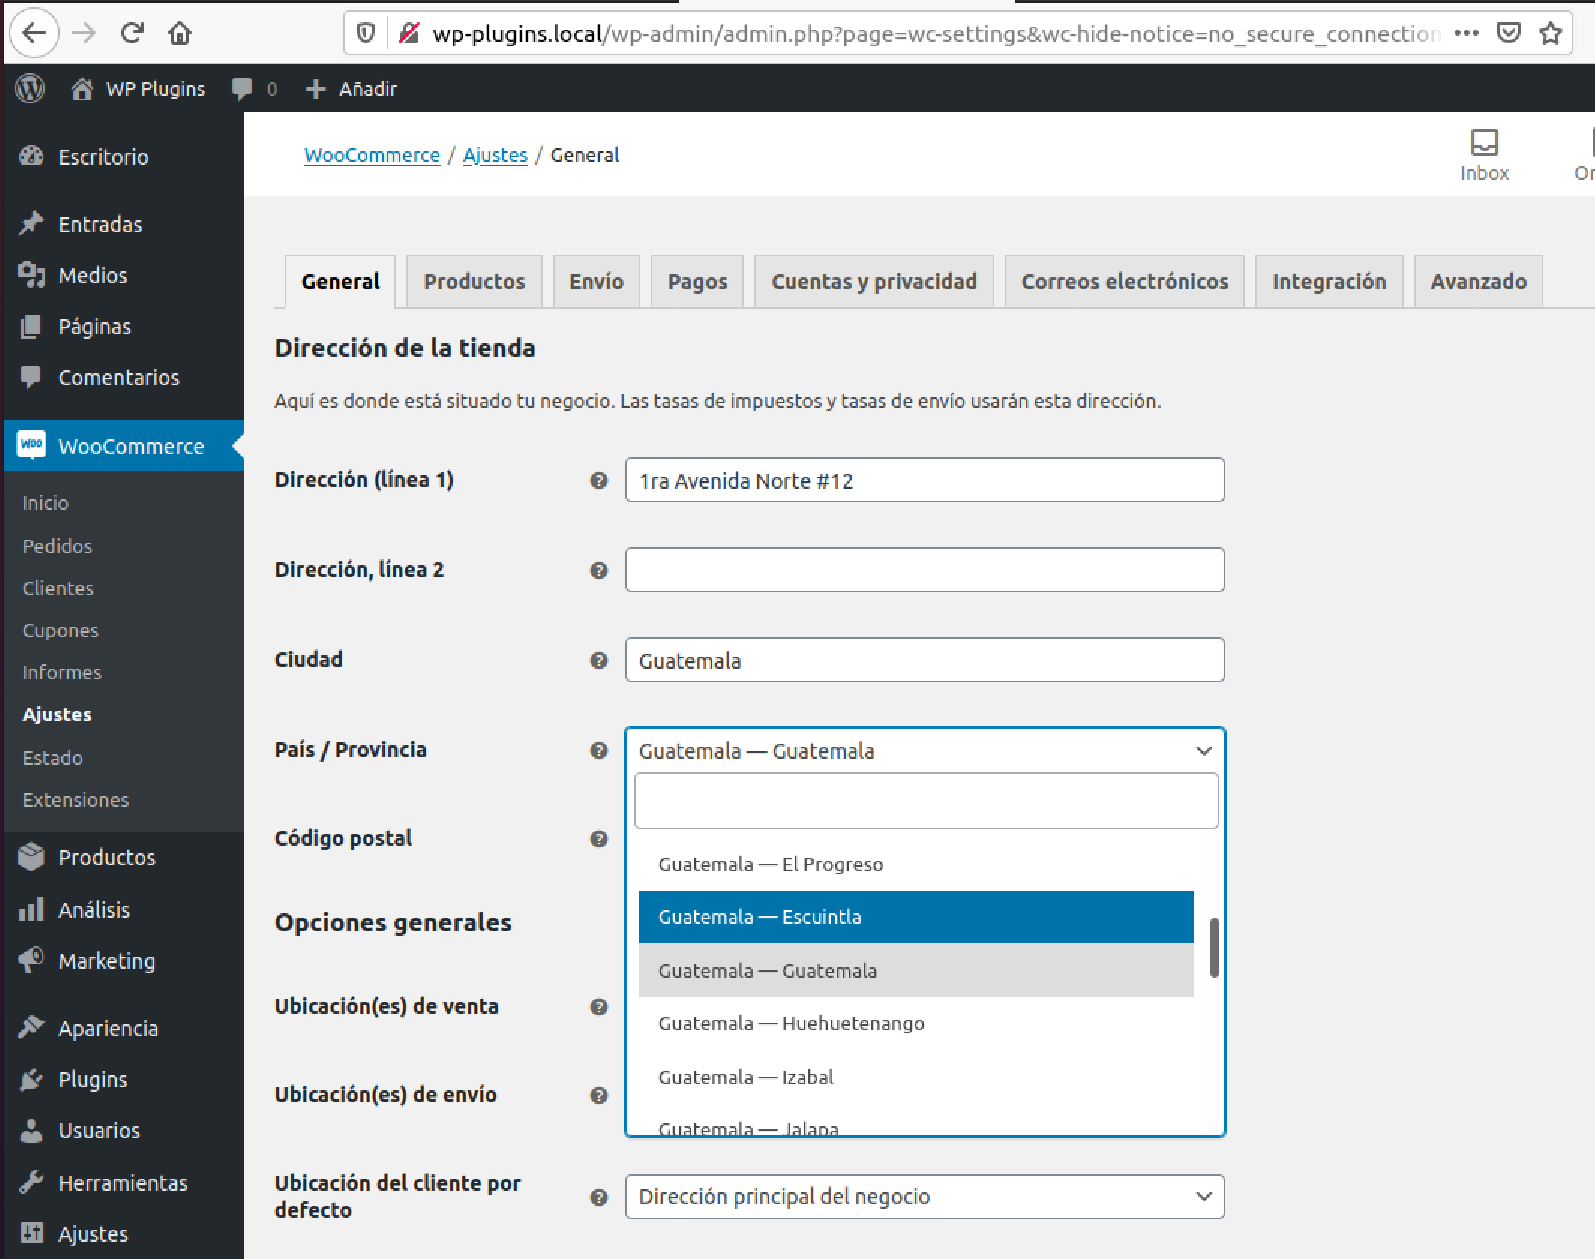Save page to Pocket icon

point(1509,33)
